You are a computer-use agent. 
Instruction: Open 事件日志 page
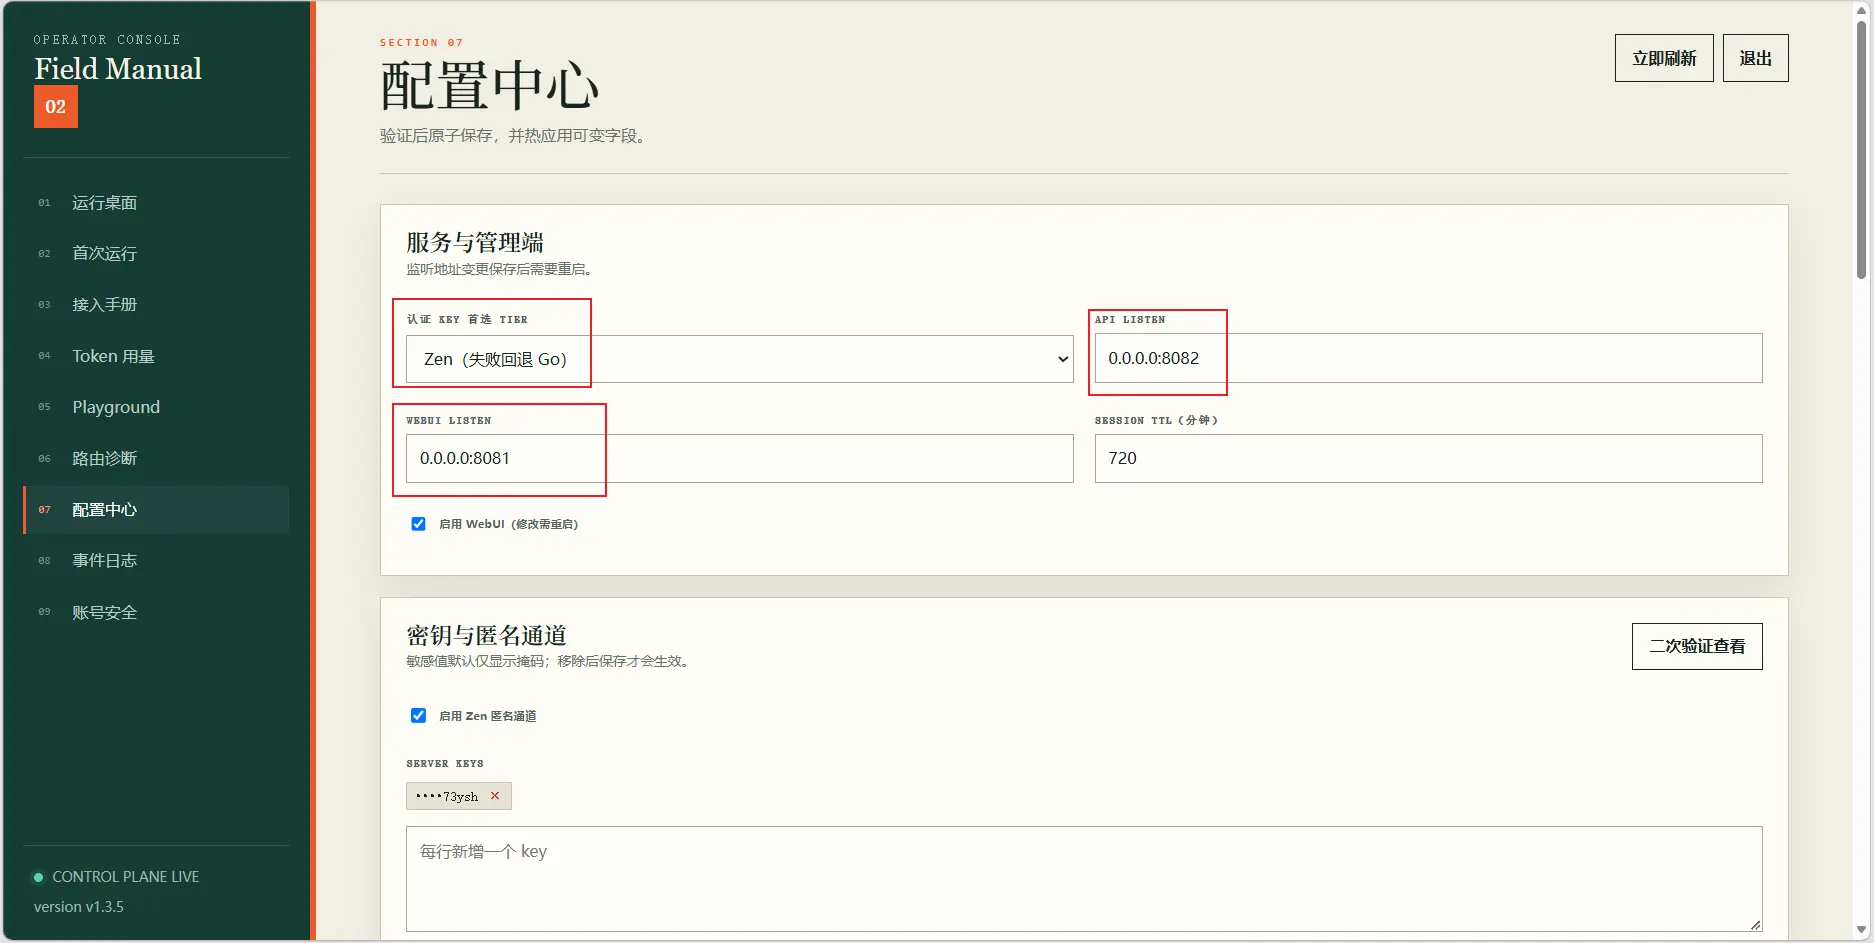point(156,561)
